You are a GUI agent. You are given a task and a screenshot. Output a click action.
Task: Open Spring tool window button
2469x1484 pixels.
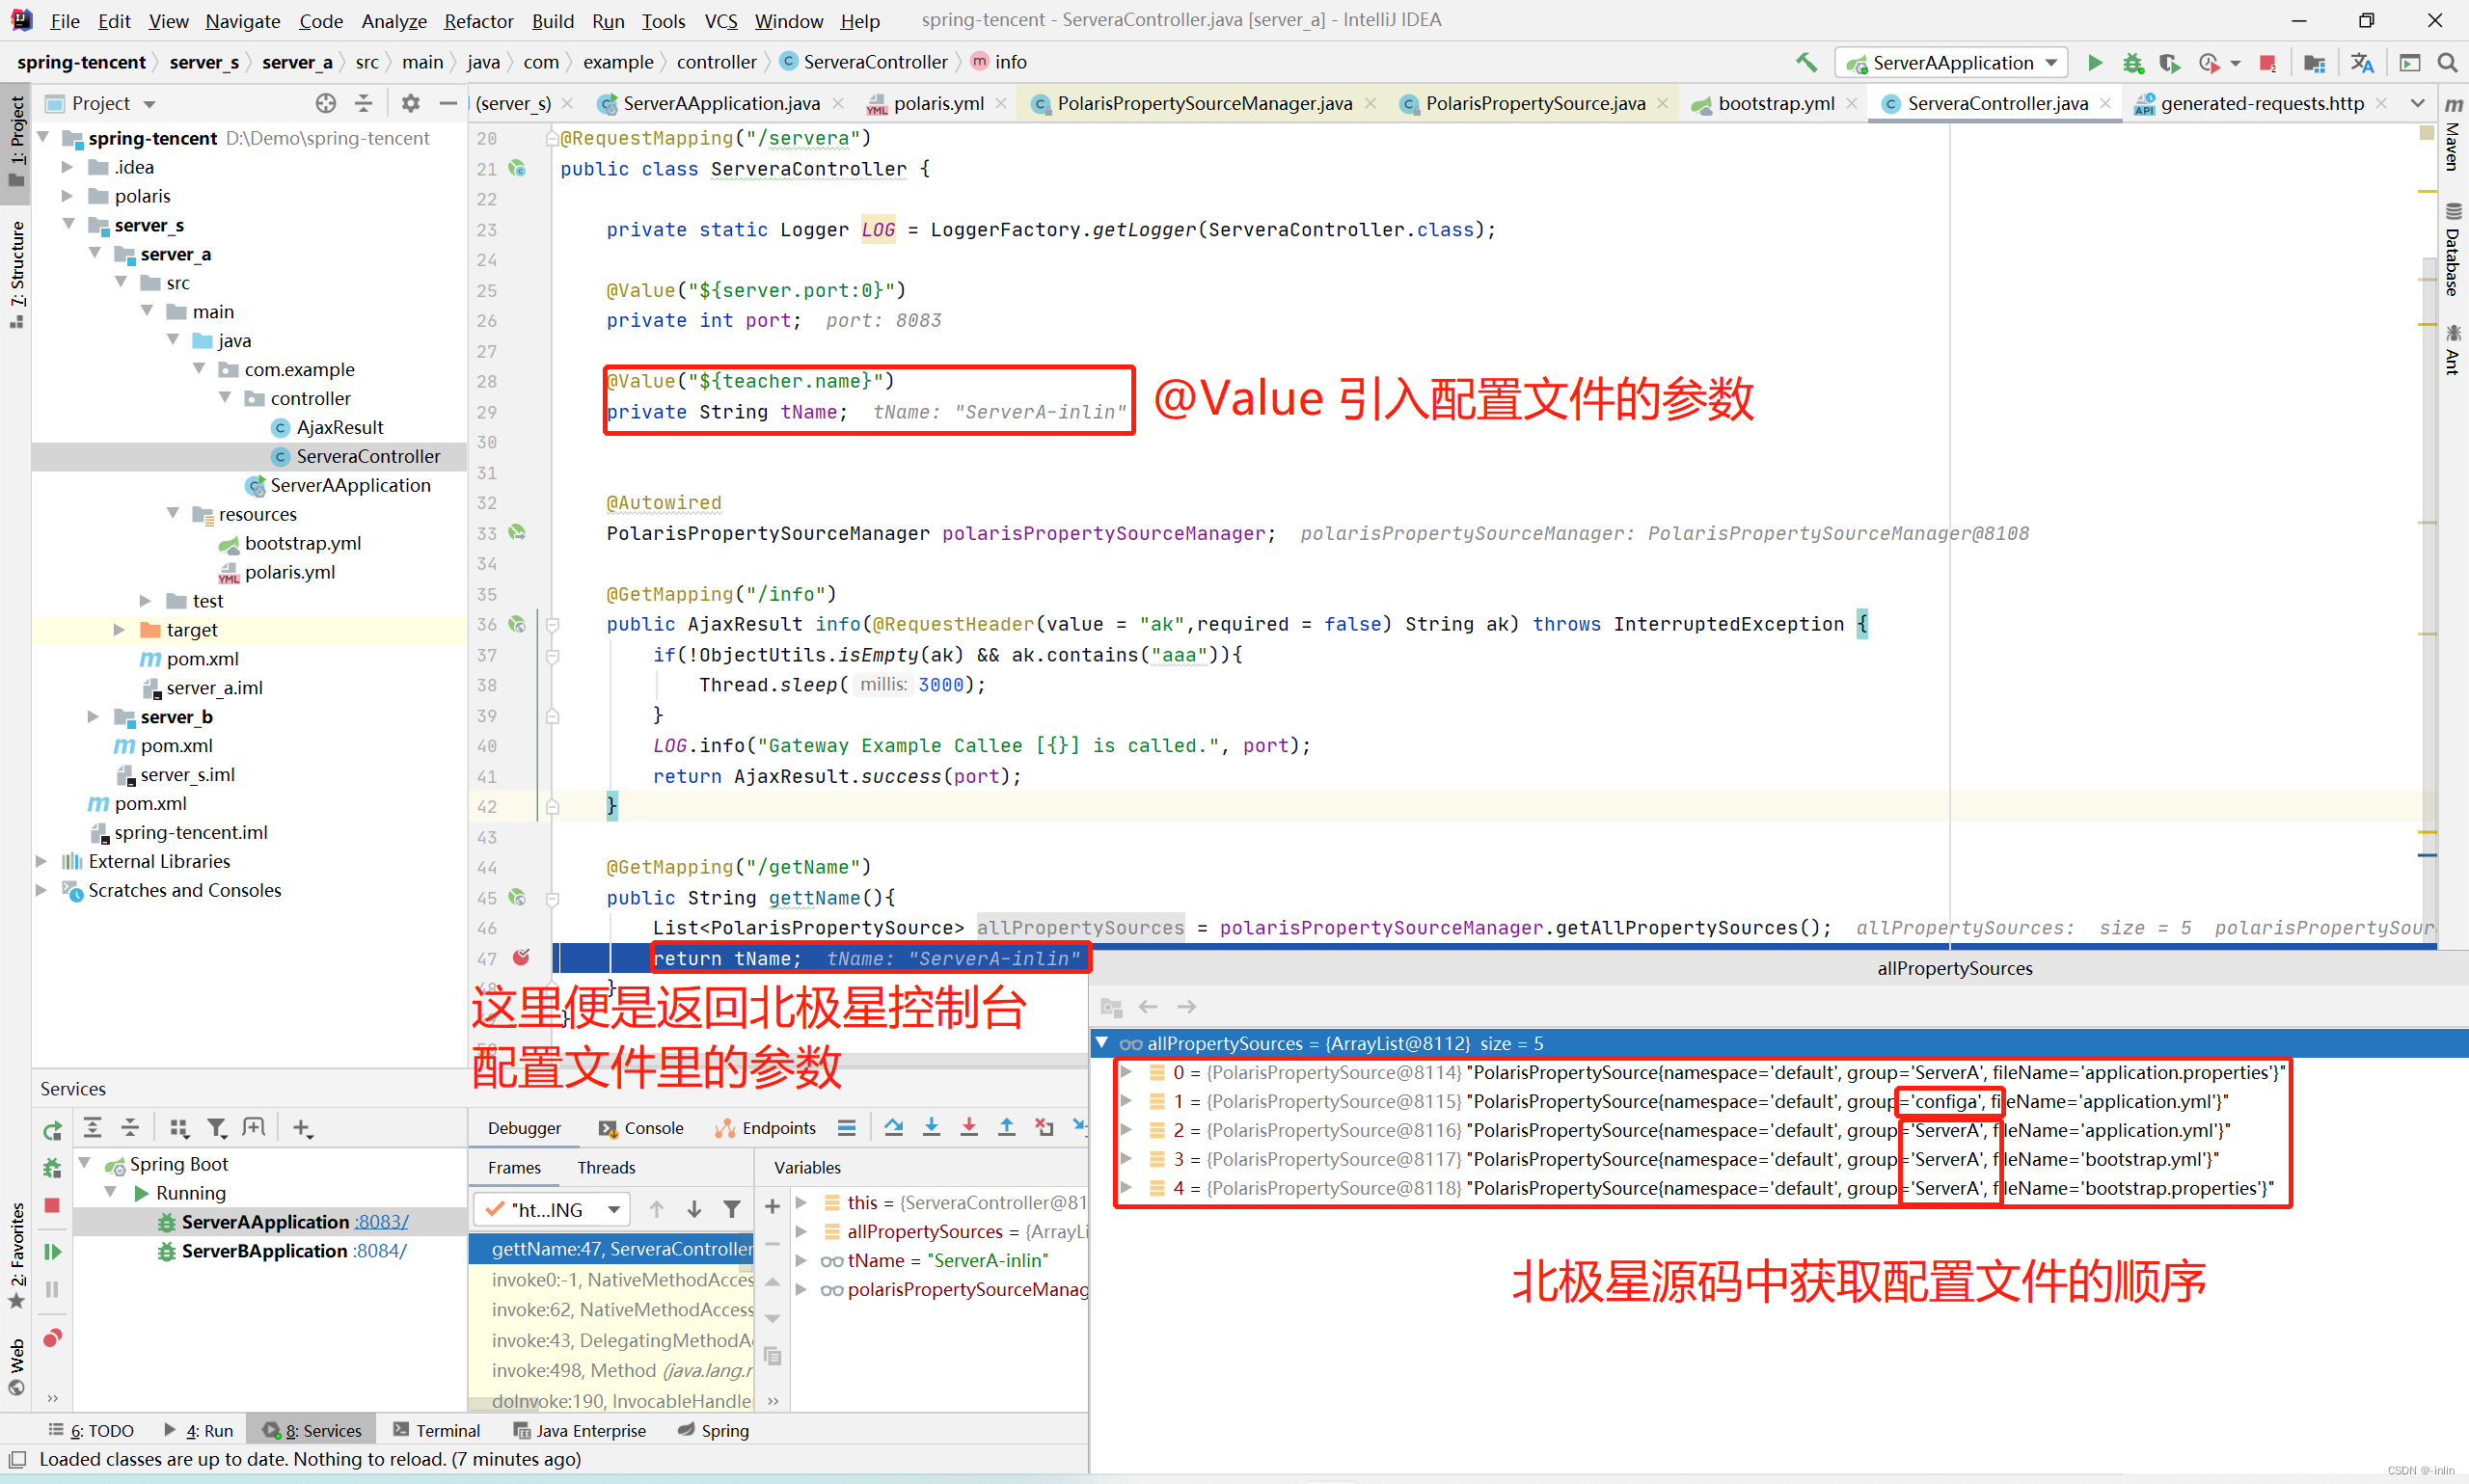click(712, 1430)
